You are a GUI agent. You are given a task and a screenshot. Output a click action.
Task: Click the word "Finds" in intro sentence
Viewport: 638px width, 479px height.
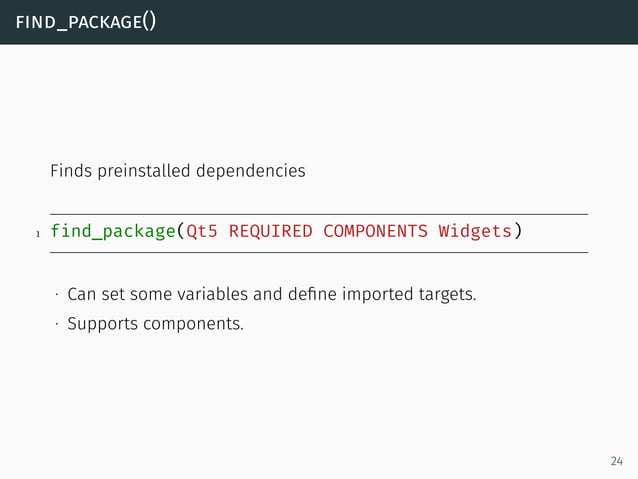tap(69, 171)
